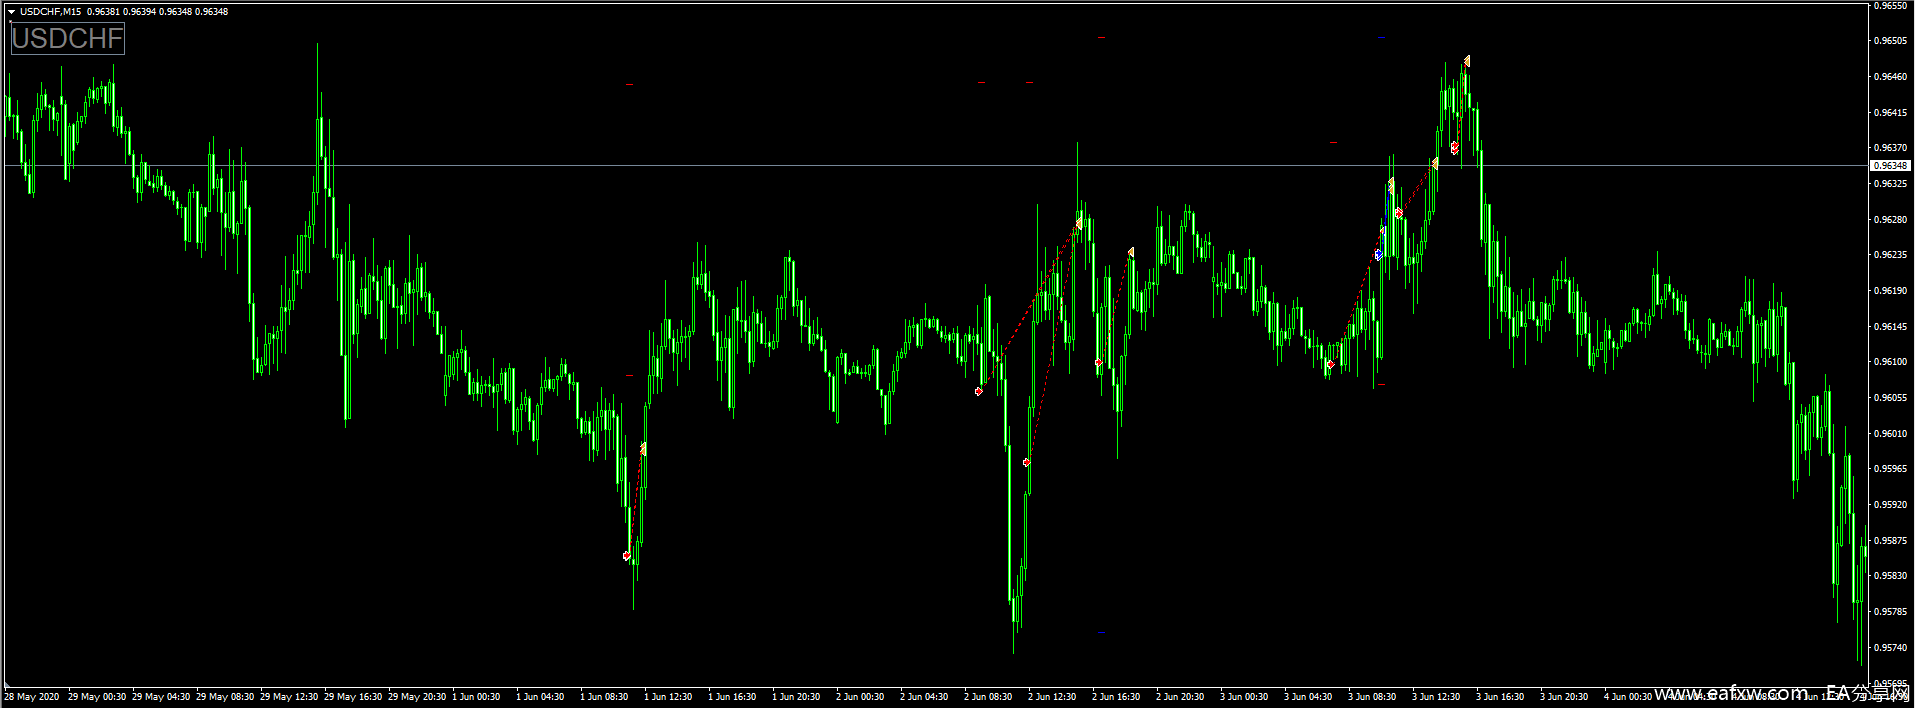The image size is (1916, 708).
Task: Open the www.eafxw.com watermark link
Action: [1731, 693]
